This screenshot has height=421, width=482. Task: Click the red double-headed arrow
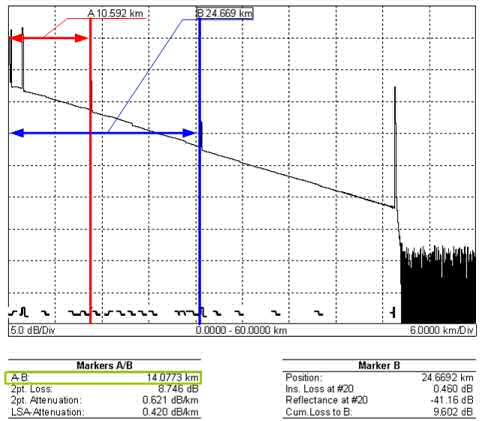[x=49, y=38]
